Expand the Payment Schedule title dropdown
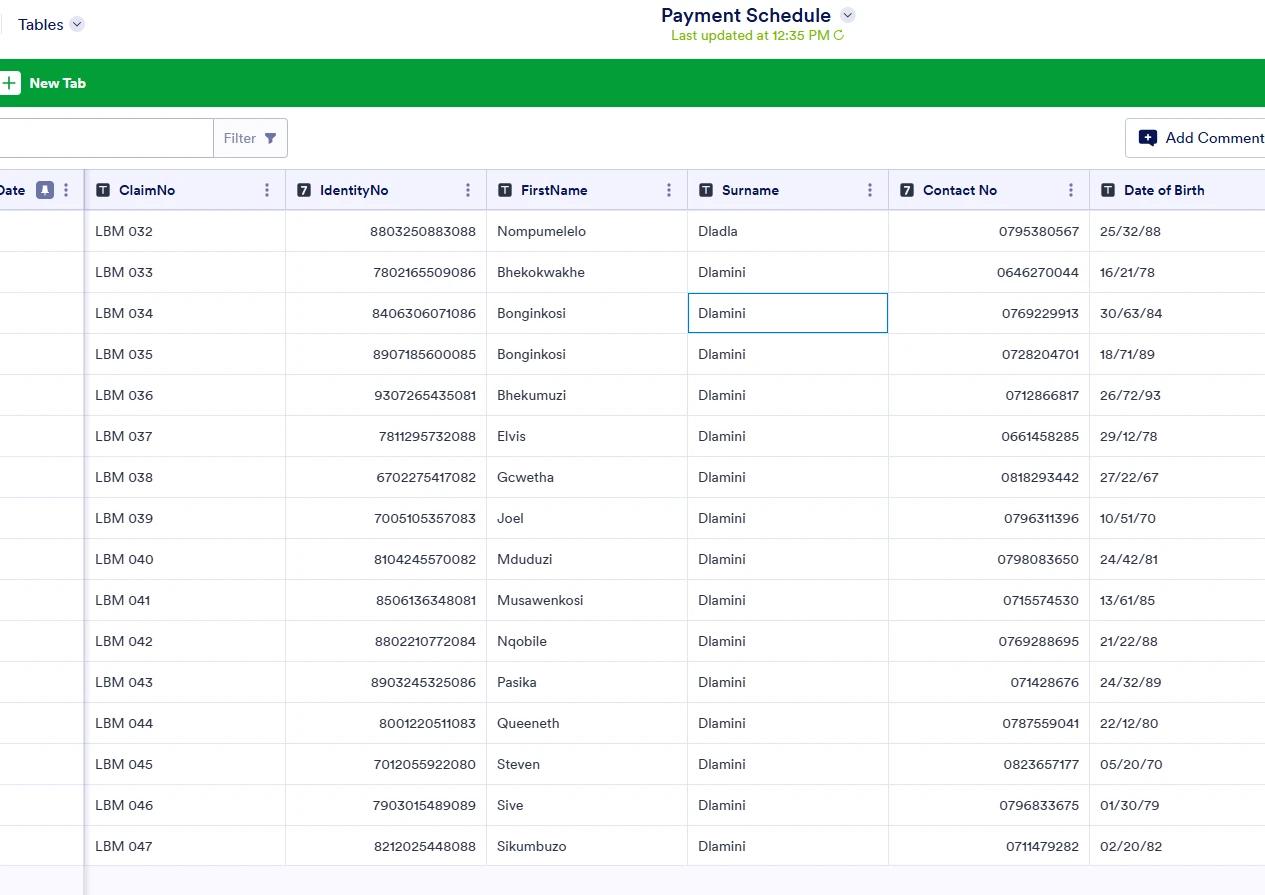Image resolution: width=1265 pixels, height=895 pixels. 848,15
